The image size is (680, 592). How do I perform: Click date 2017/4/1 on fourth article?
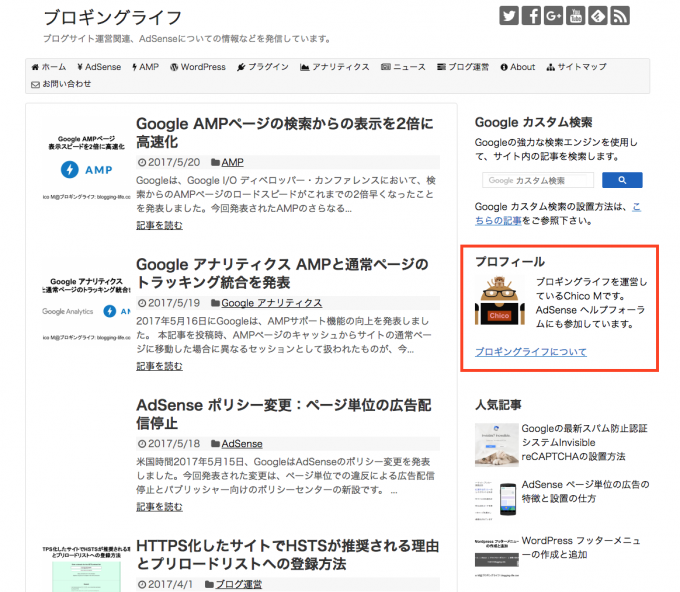point(171,584)
